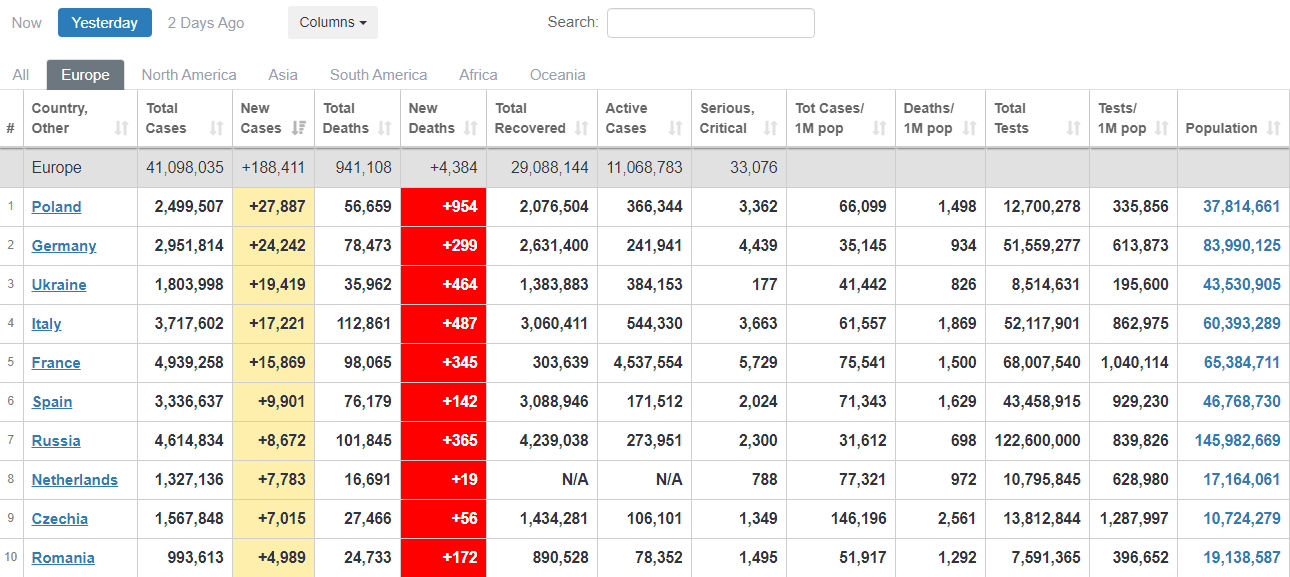
Task: Select the Asia continent tab
Action: 283,75
